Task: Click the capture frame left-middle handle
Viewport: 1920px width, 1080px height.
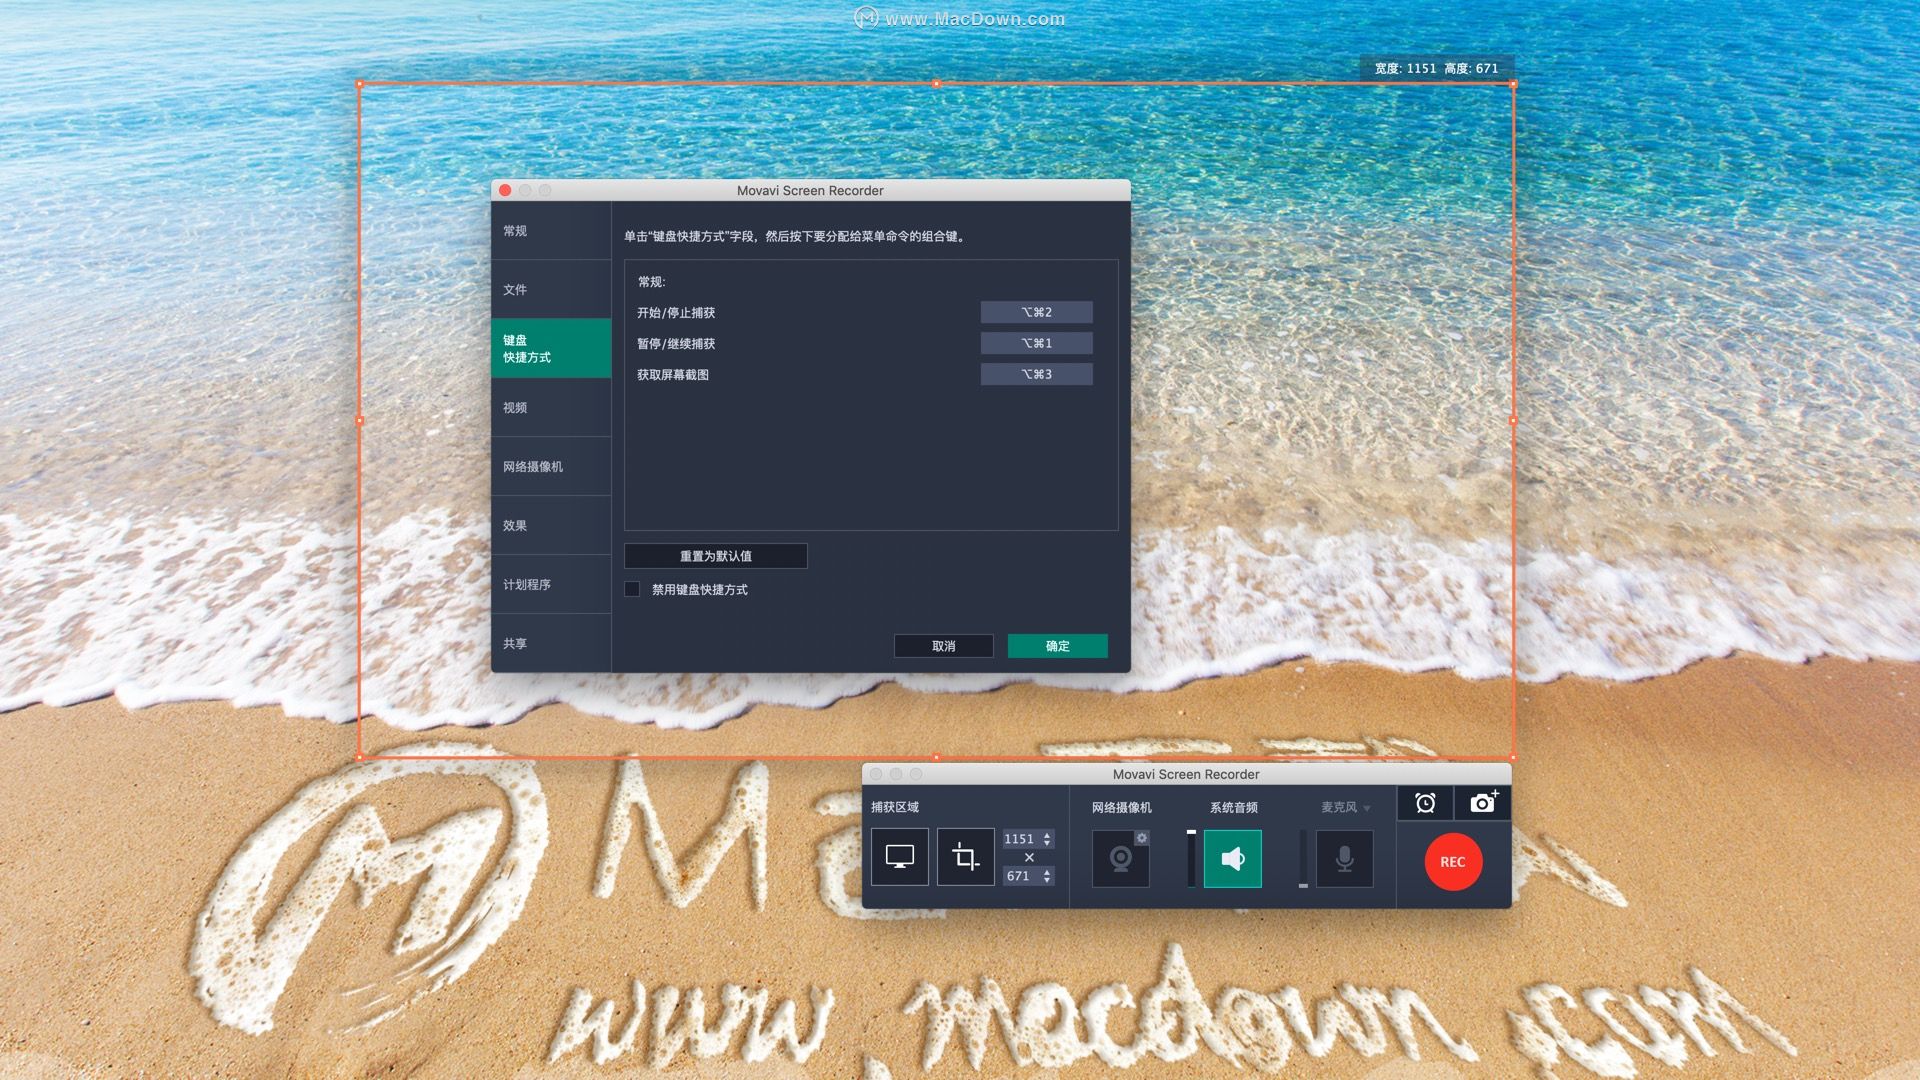Action: tap(360, 421)
